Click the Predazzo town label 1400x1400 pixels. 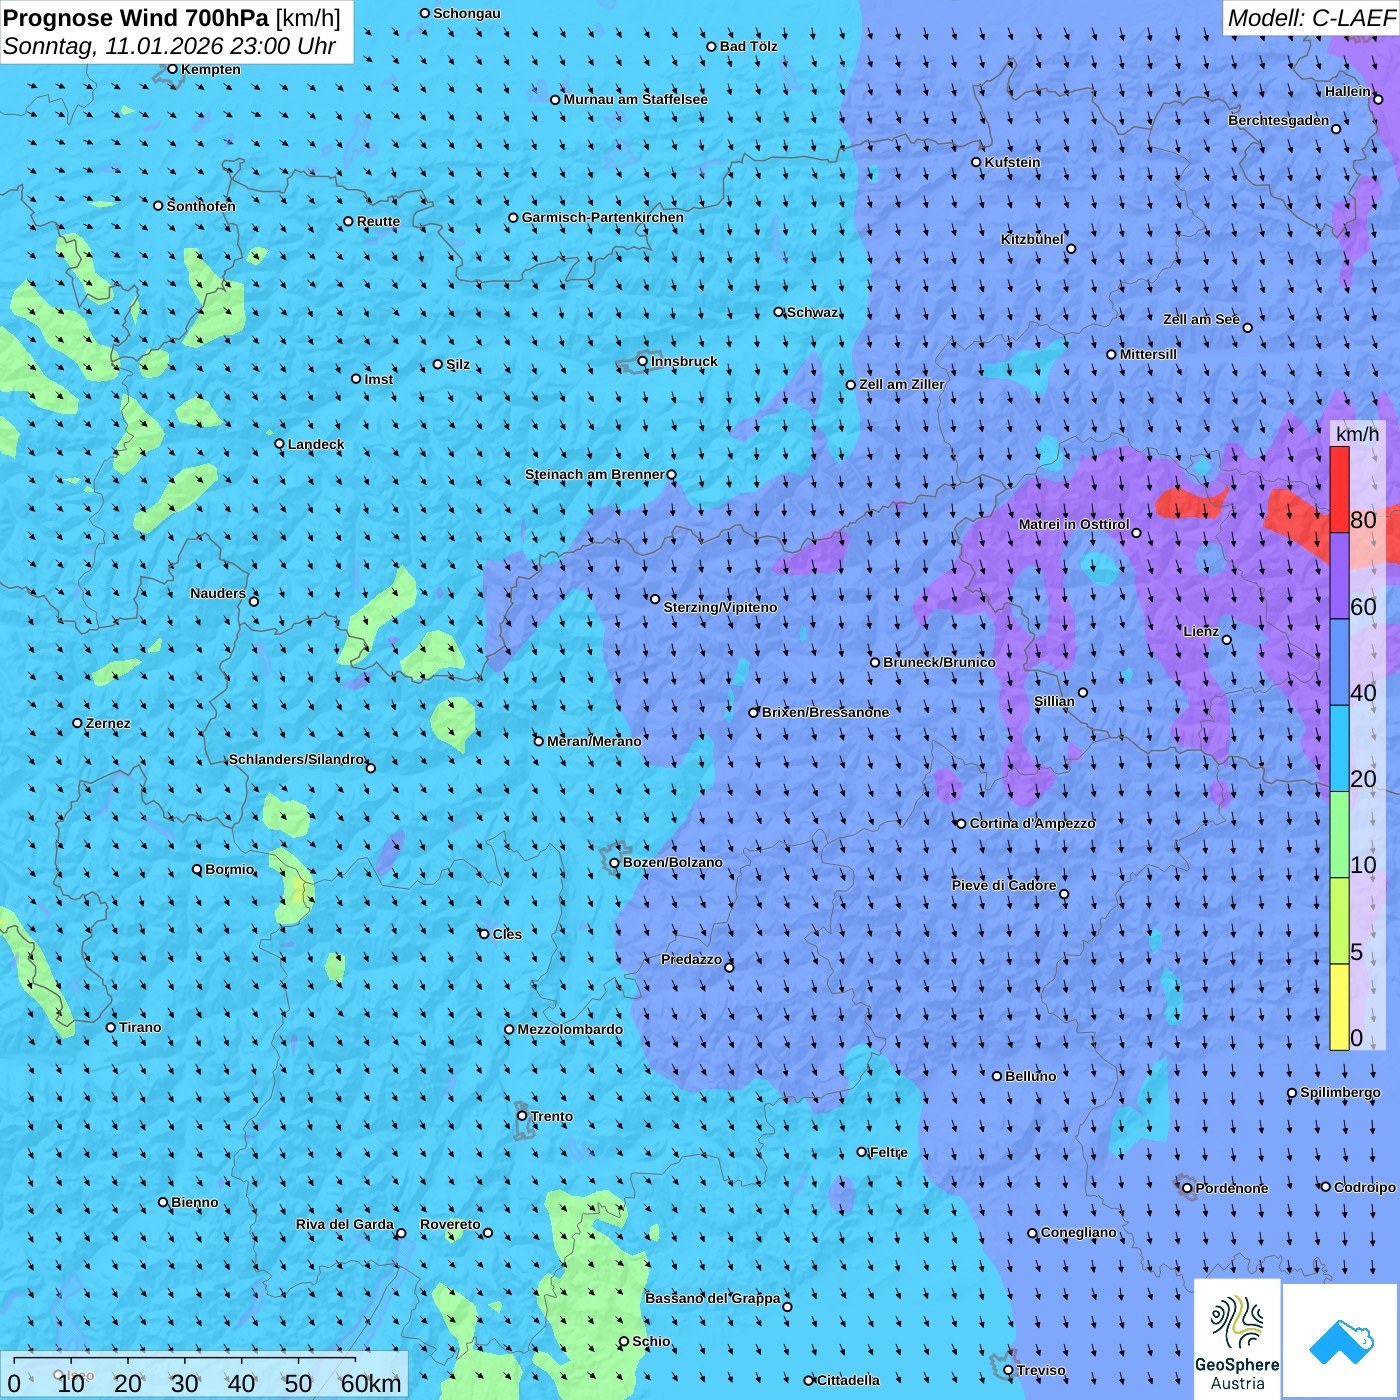[691, 959]
